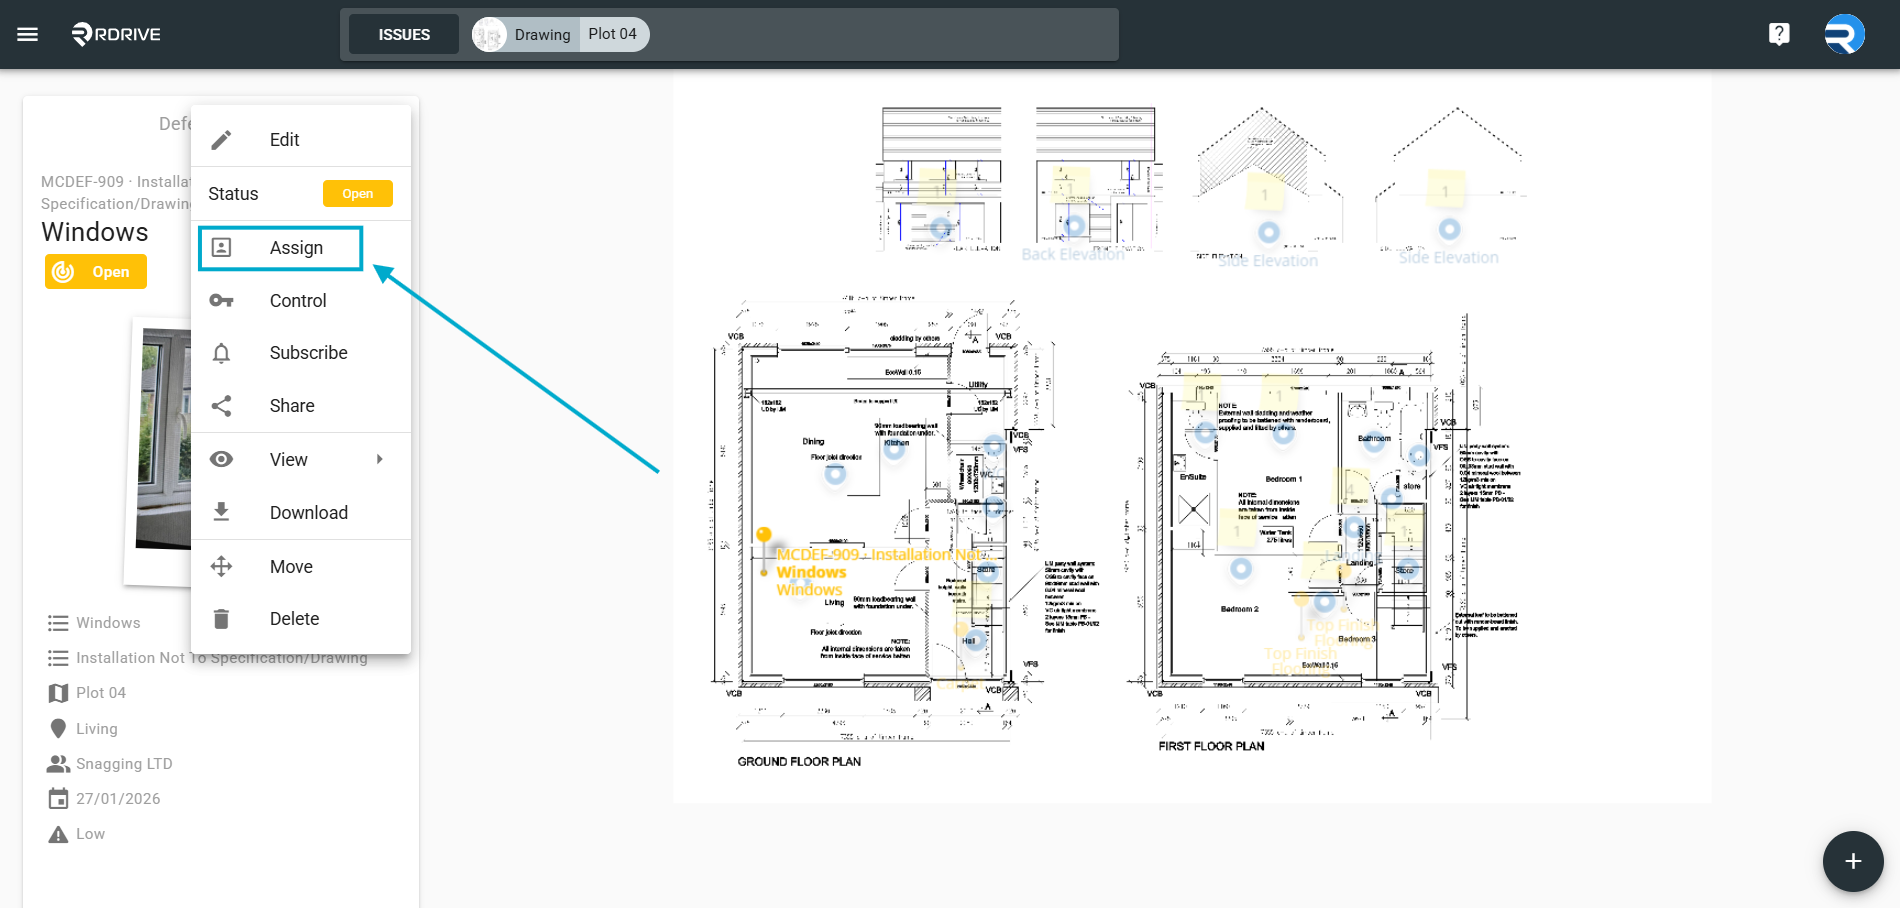Screen dimensions: 1900x908
Task: Click the eye View icon
Action: pyautogui.click(x=222, y=459)
